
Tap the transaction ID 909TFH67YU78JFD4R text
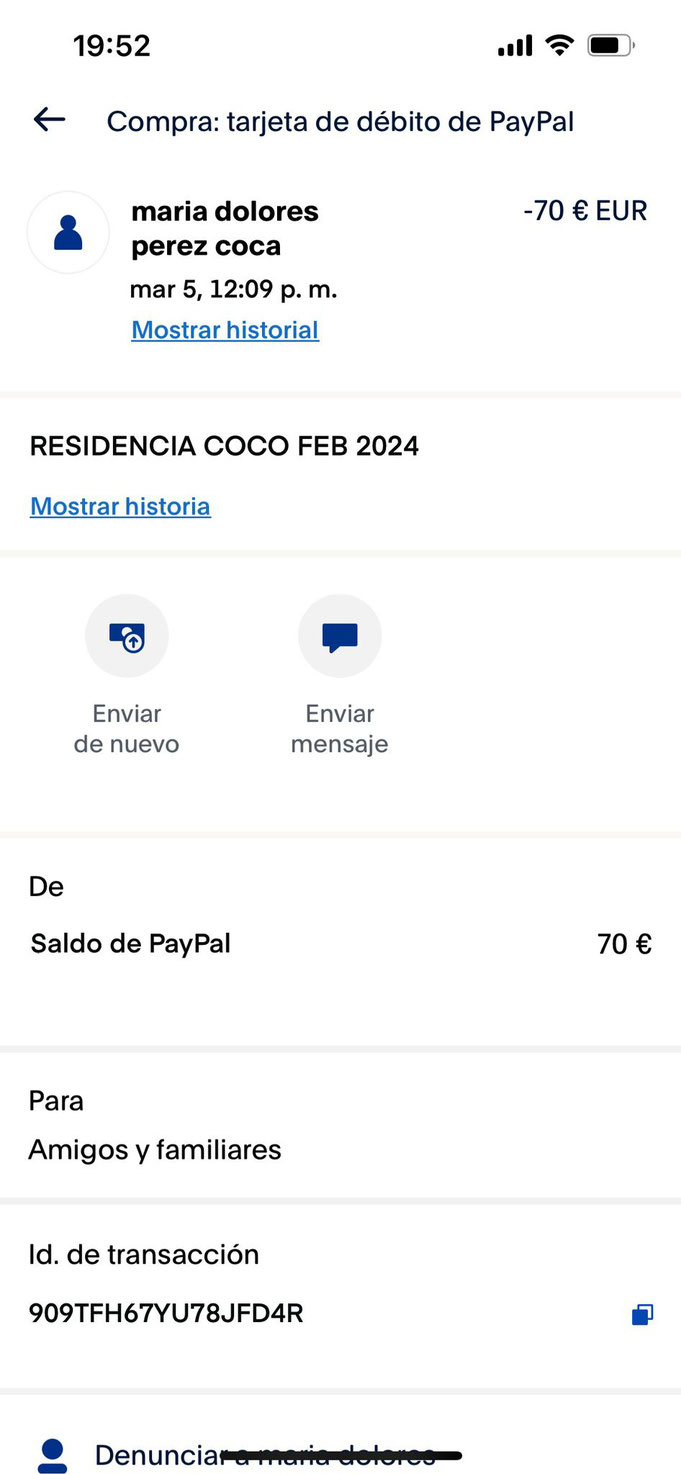(166, 1313)
